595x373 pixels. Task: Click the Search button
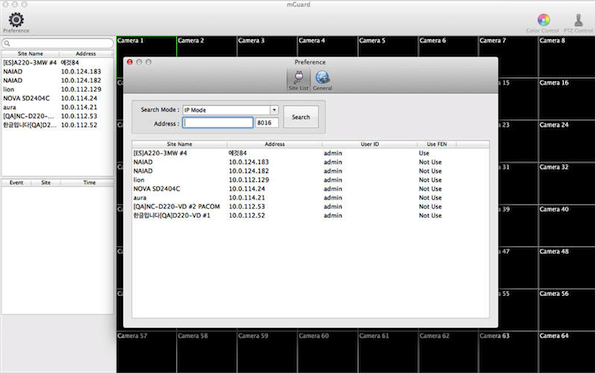click(x=301, y=117)
